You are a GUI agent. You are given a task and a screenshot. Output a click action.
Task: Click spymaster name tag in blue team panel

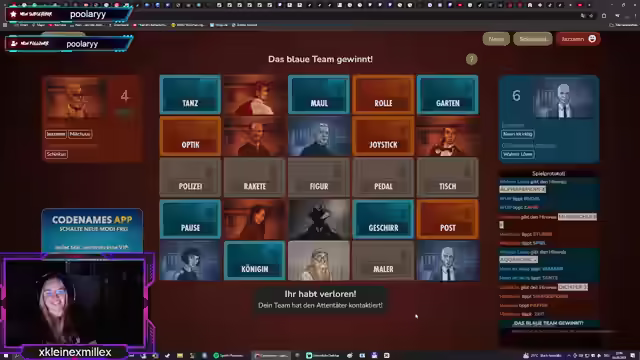[518, 154]
